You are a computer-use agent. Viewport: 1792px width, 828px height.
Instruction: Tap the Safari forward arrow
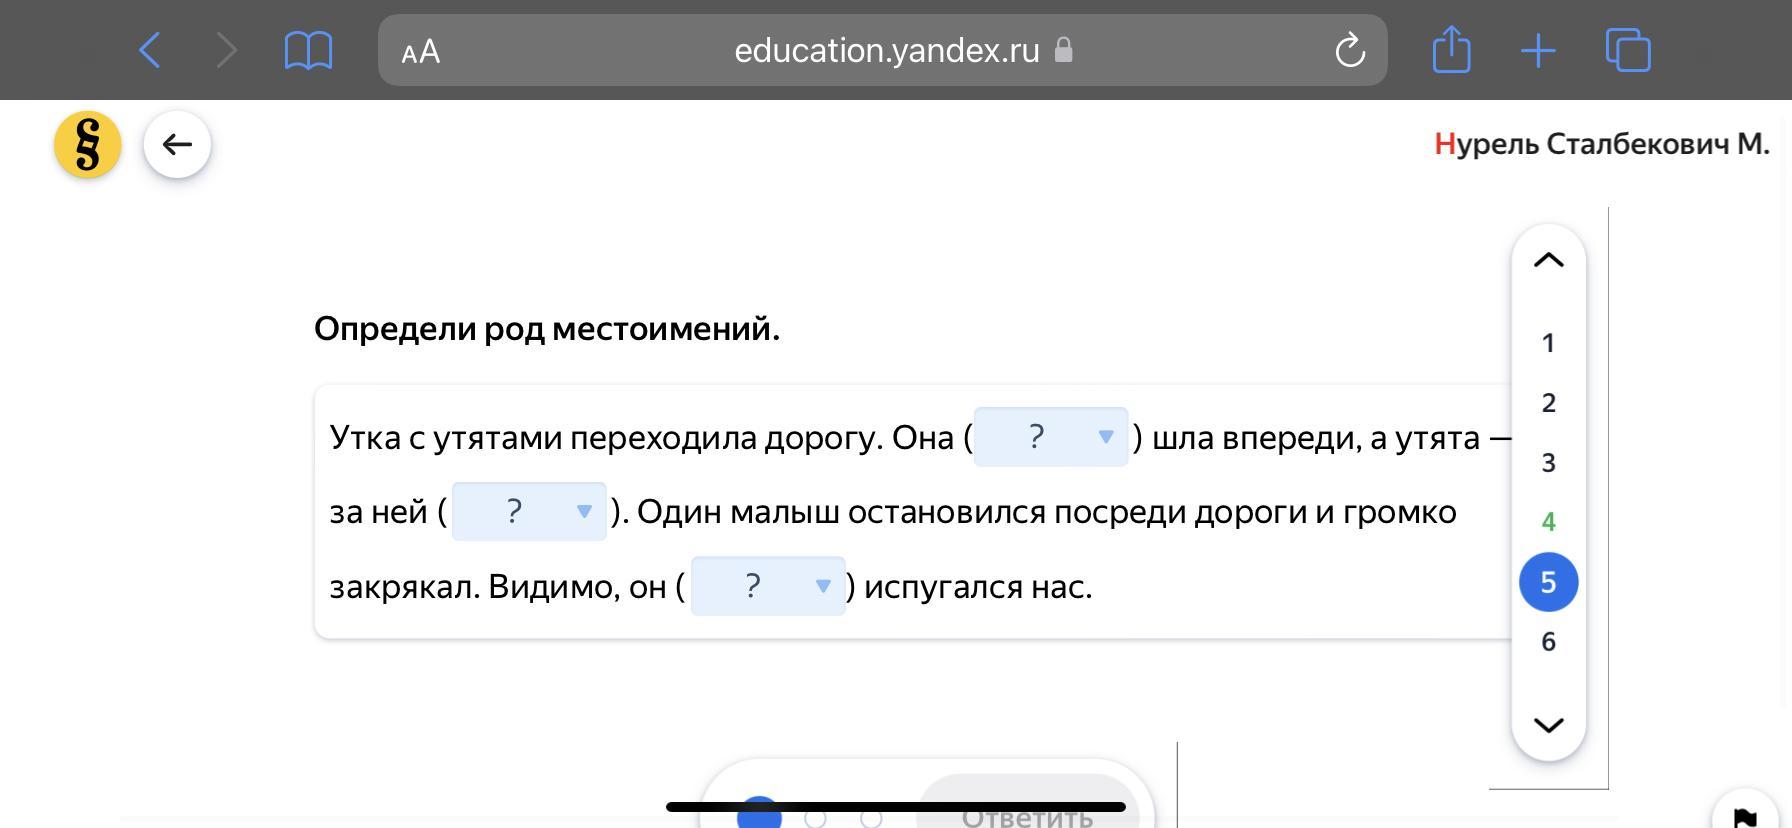[x=227, y=50]
